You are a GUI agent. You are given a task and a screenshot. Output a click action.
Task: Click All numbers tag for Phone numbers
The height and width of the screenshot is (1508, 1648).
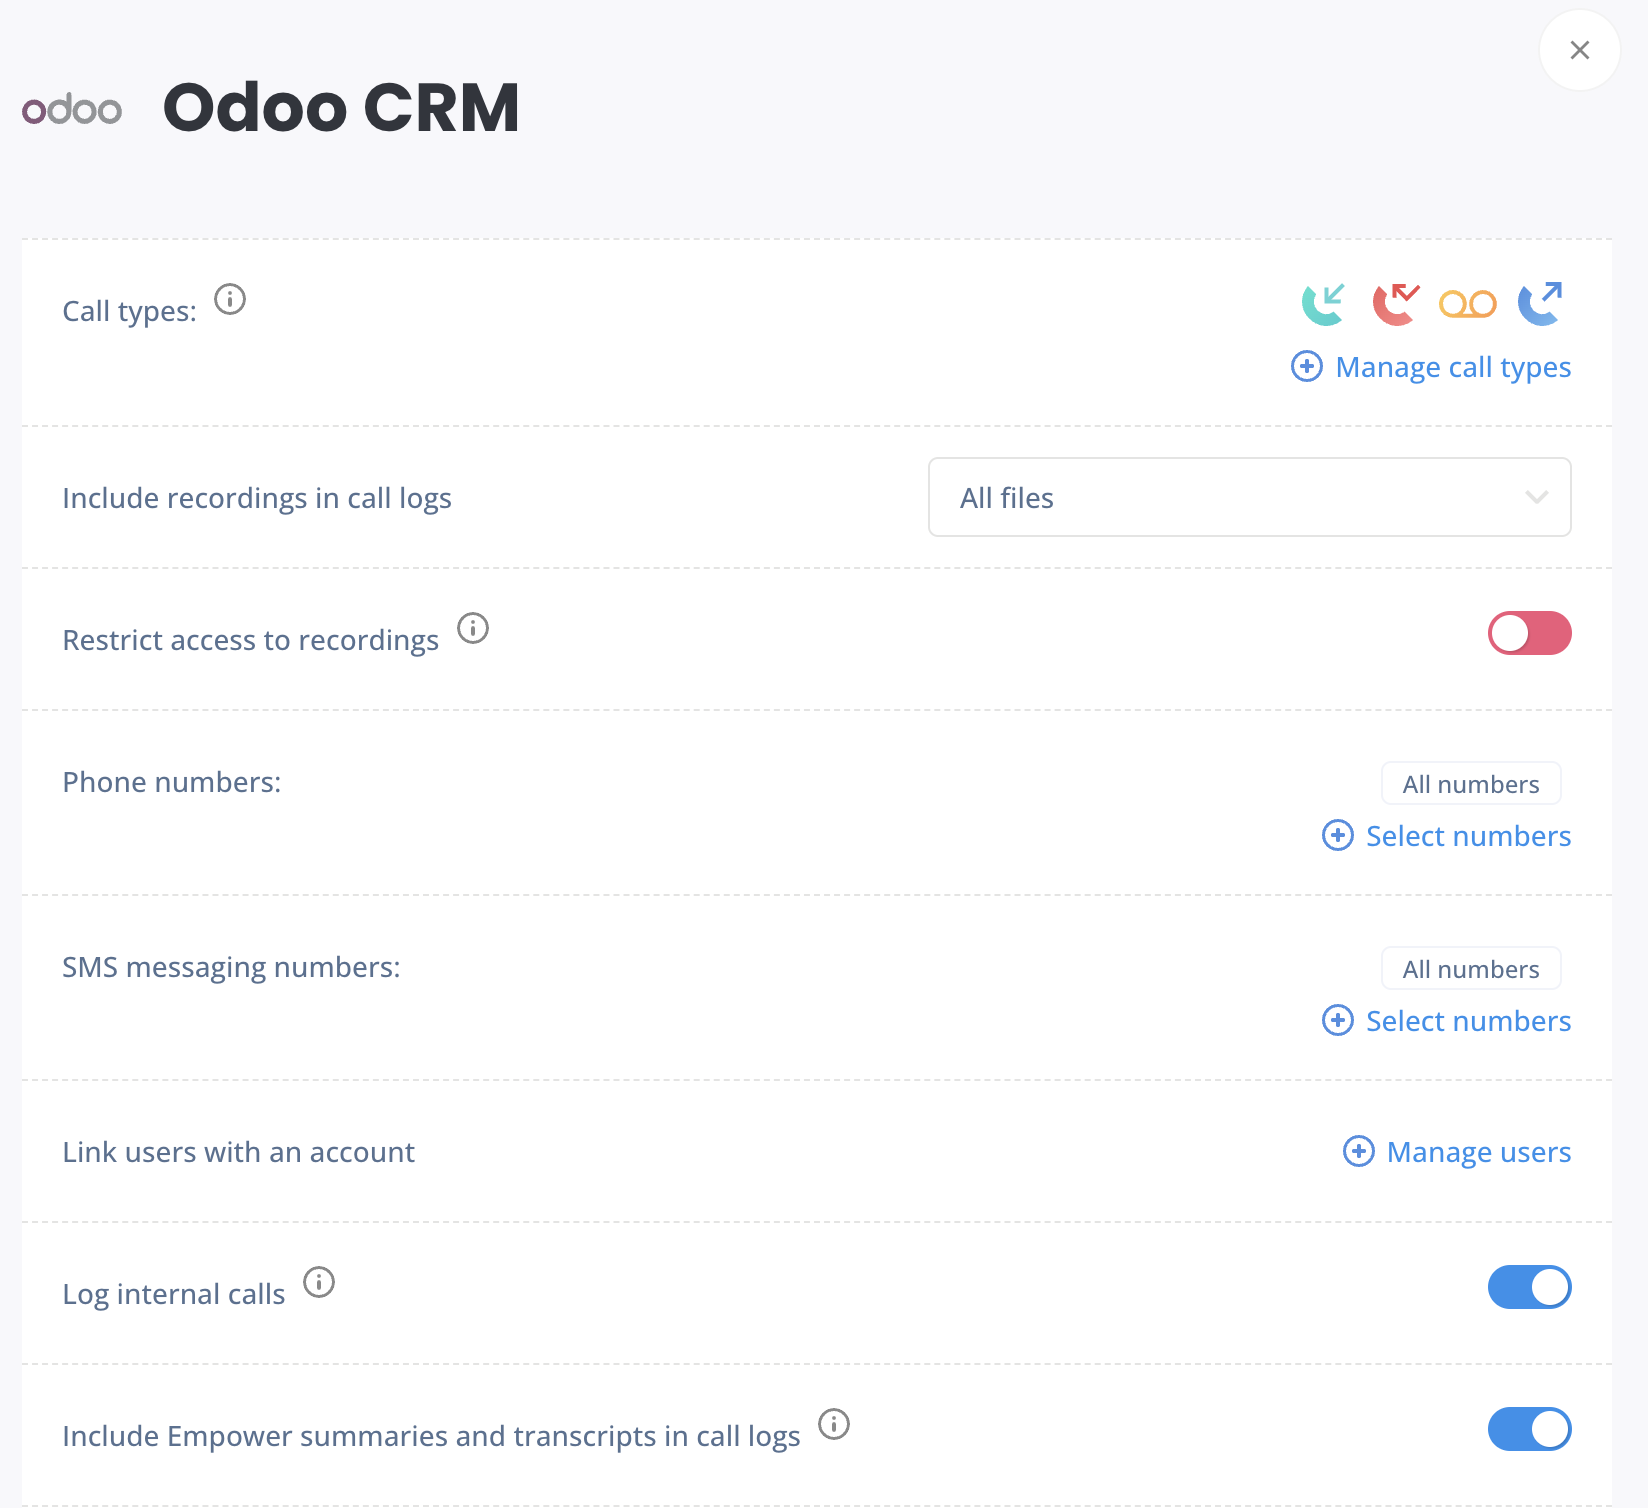(1470, 784)
